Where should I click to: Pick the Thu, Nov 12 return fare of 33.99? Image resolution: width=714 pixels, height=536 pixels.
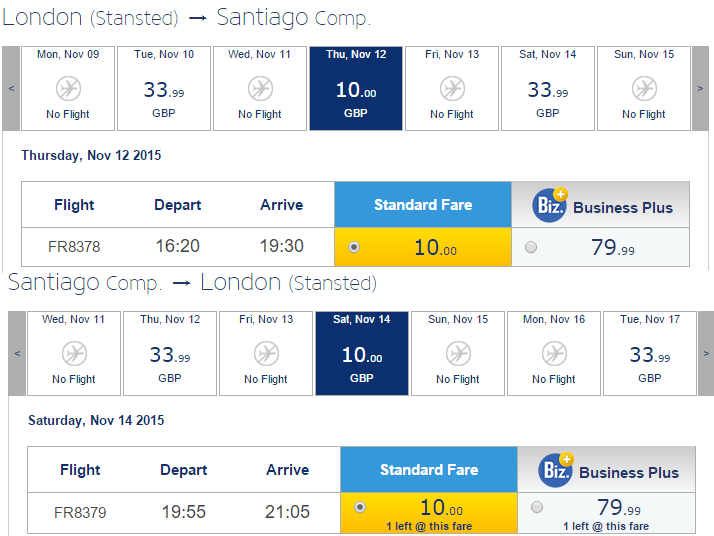pos(170,353)
